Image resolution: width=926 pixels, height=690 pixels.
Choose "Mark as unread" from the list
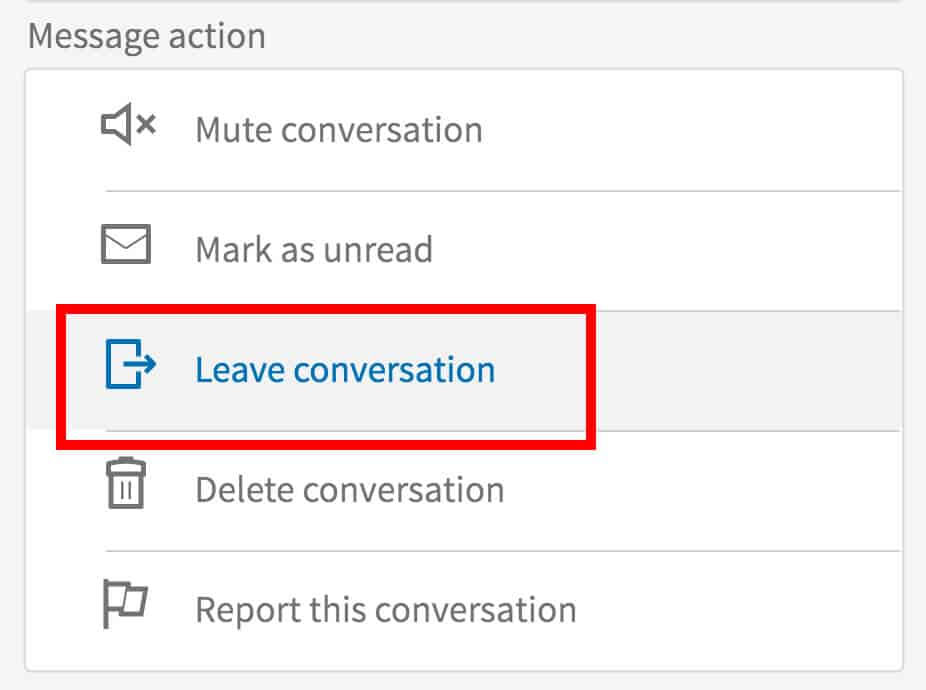(313, 249)
